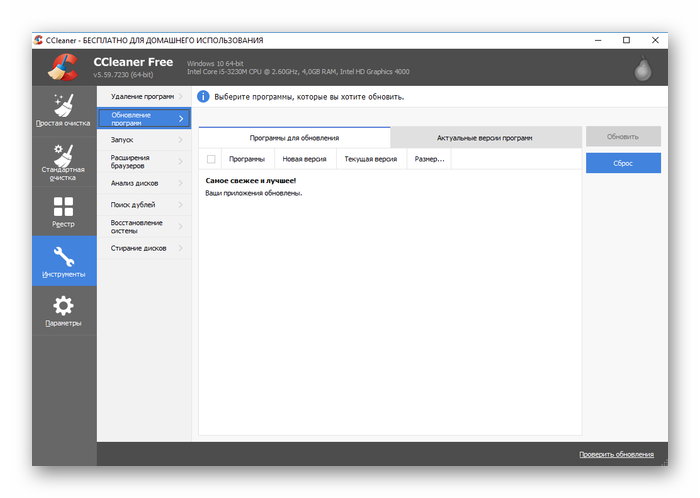700x498 pixels.
Task: Click the CCleaner icon in title bar
Action: pyautogui.click(x=38, y=40)
